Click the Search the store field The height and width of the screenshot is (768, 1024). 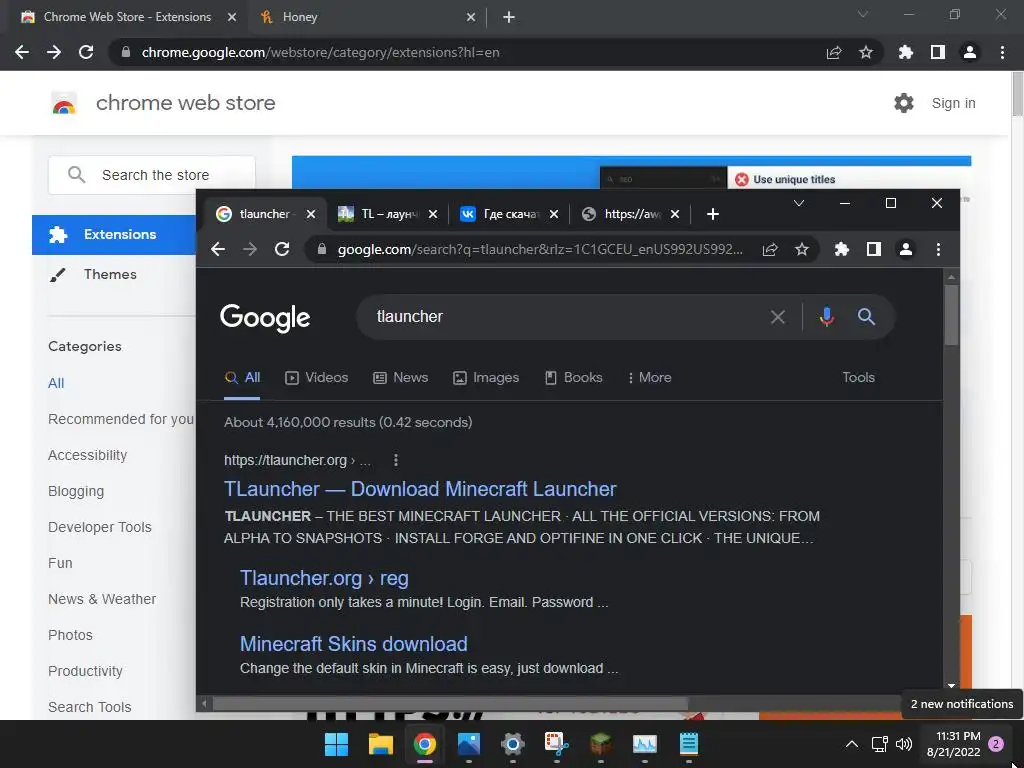tap(152, 175)
